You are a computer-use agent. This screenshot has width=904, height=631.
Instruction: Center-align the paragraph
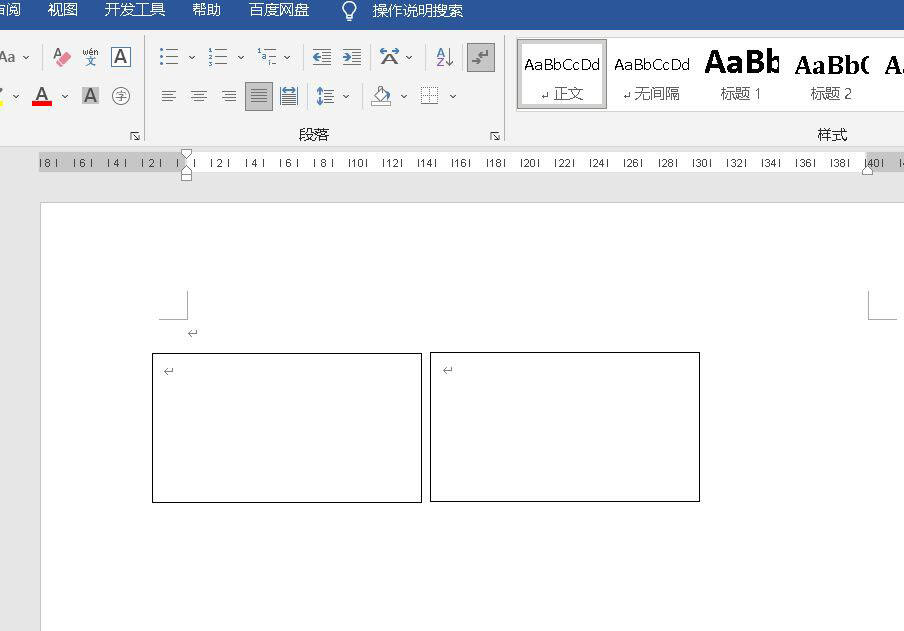click(199, 96)
